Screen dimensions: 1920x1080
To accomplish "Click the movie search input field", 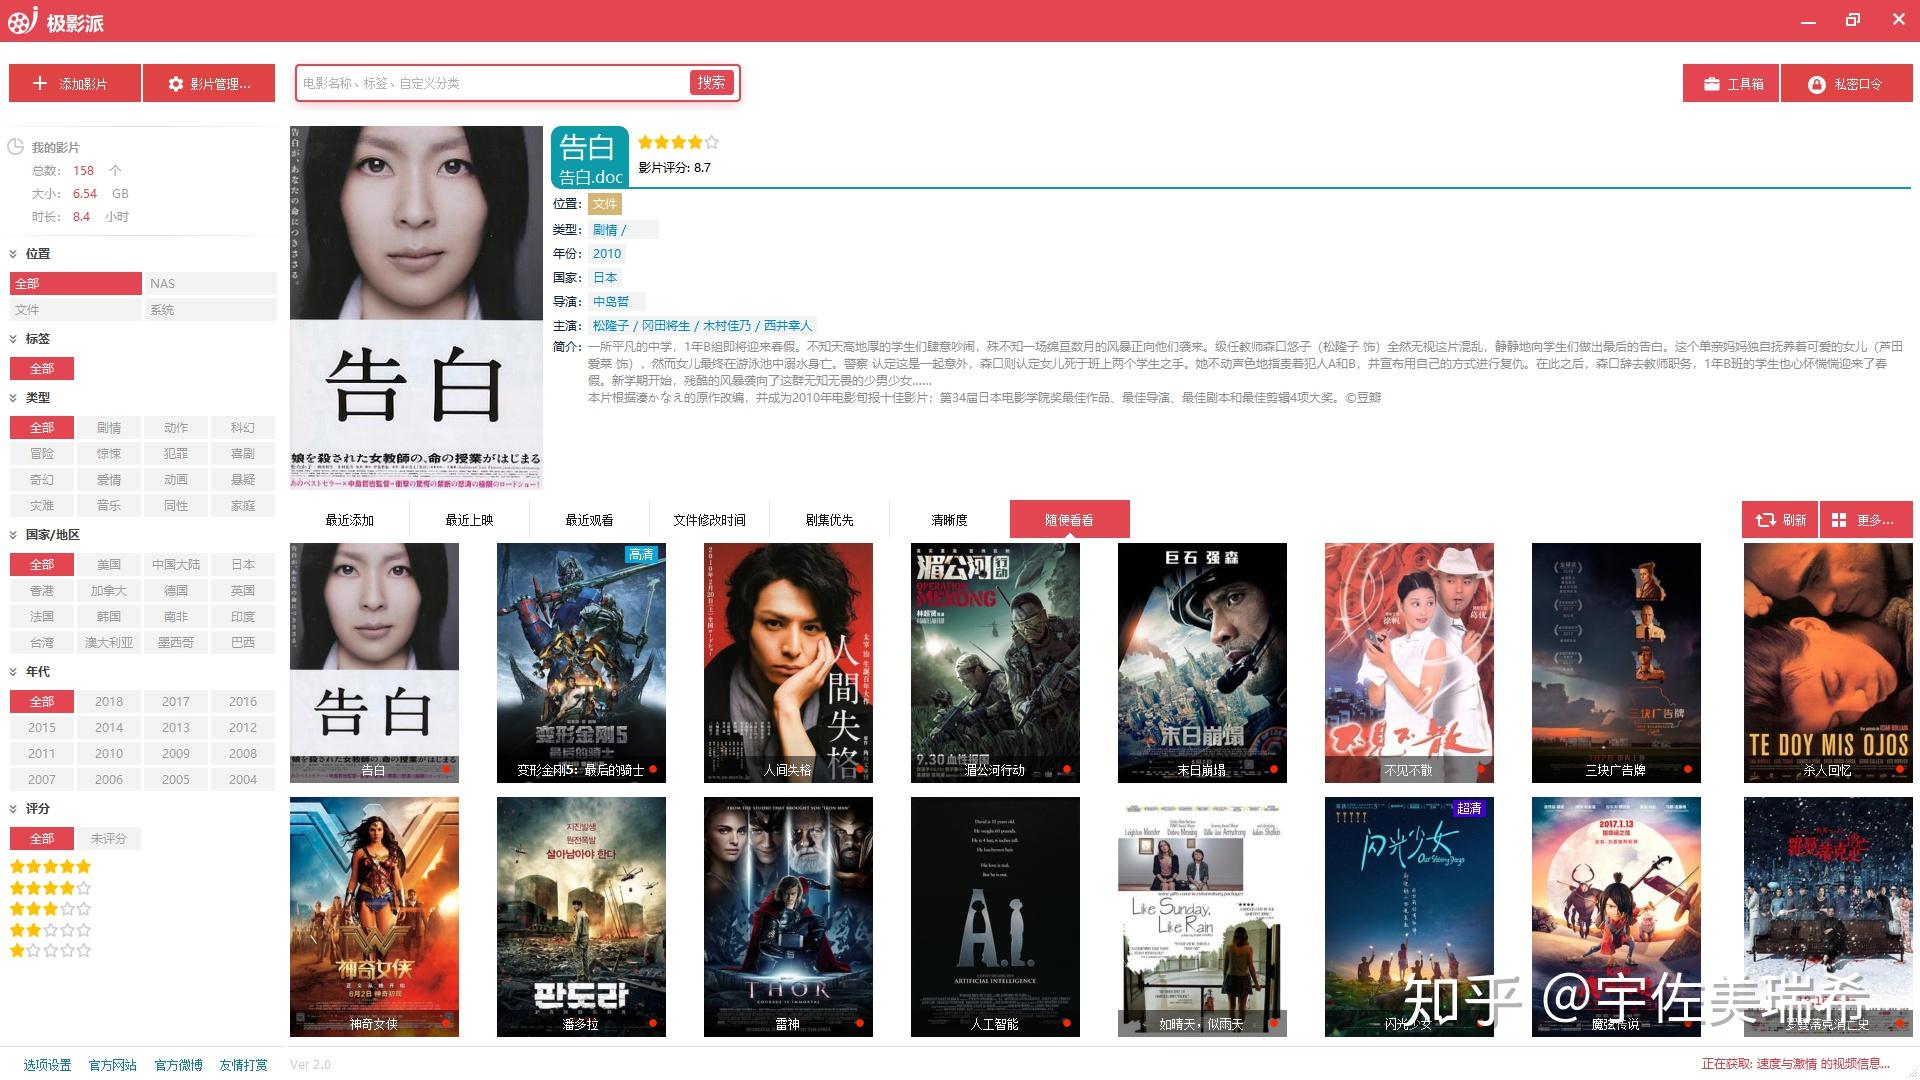I will (x=494, y=83).
